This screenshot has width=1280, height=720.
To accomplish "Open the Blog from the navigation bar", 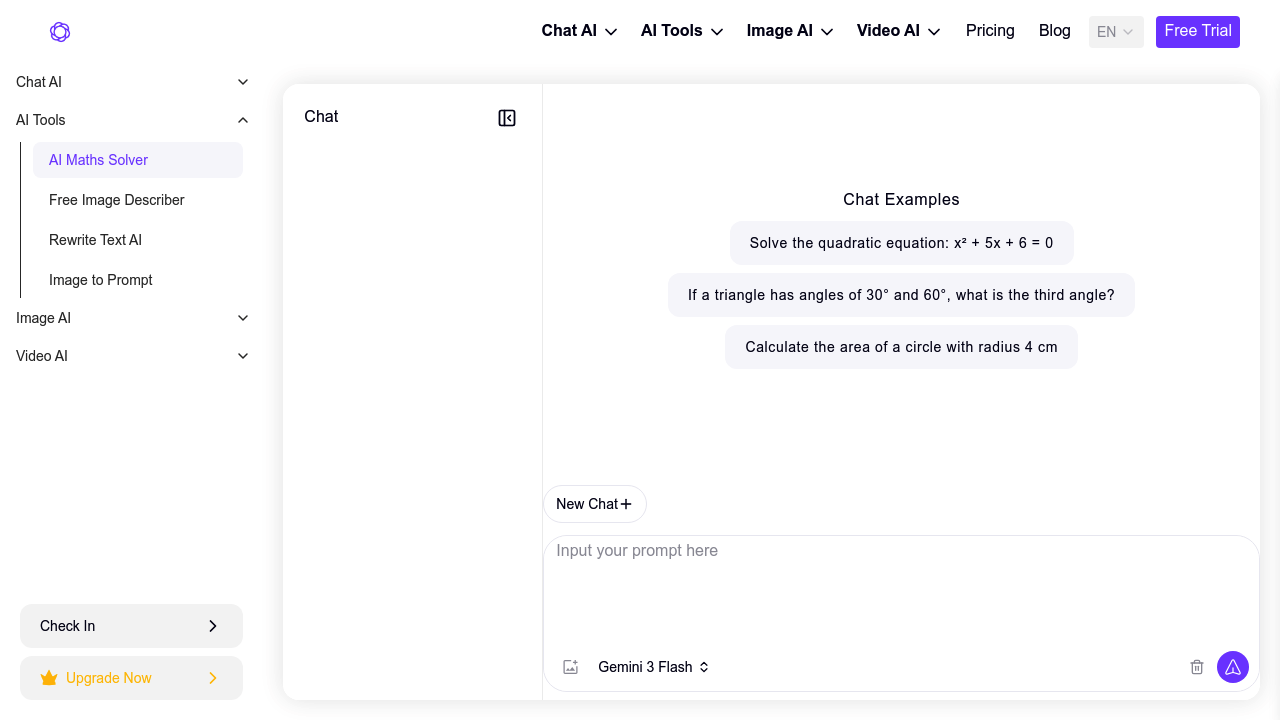I will pyautogui.click(x=1054, y=31).
